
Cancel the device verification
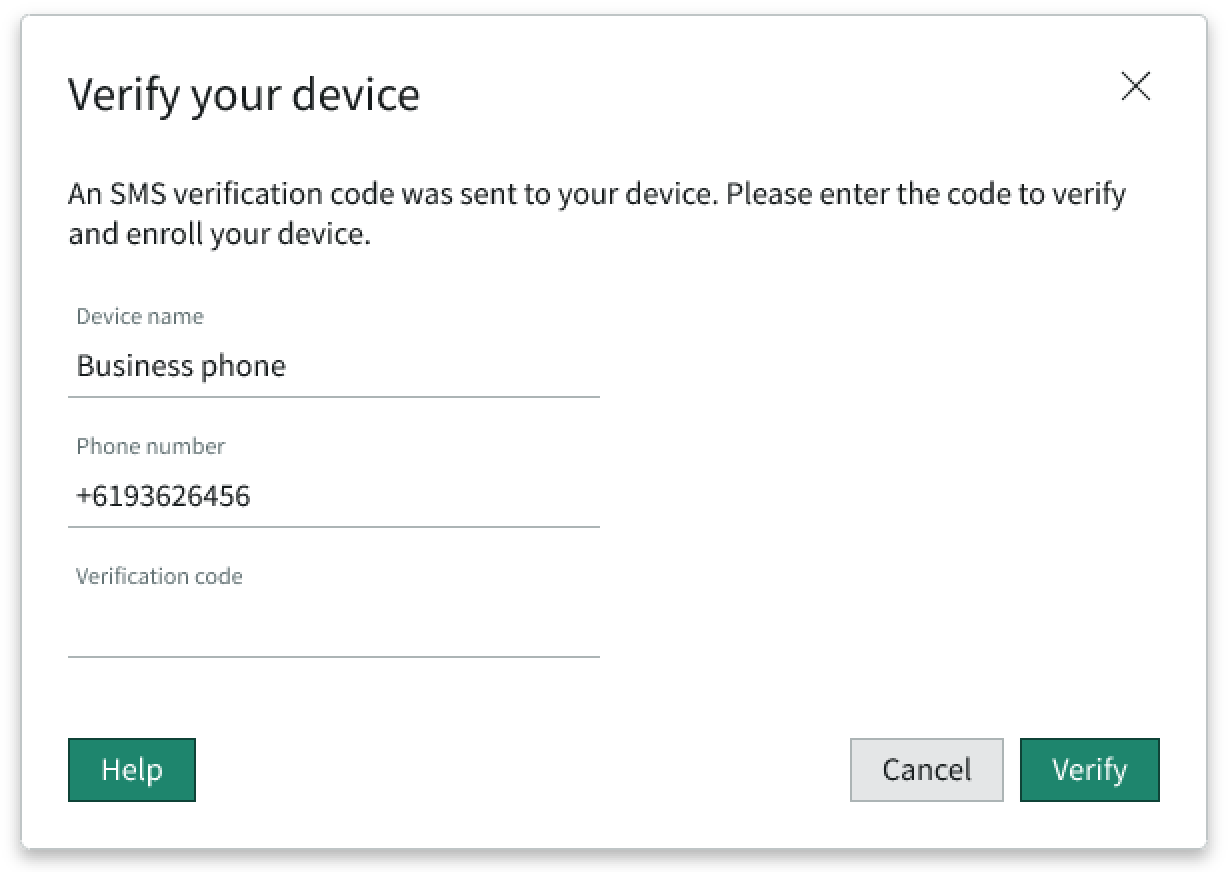926,770
